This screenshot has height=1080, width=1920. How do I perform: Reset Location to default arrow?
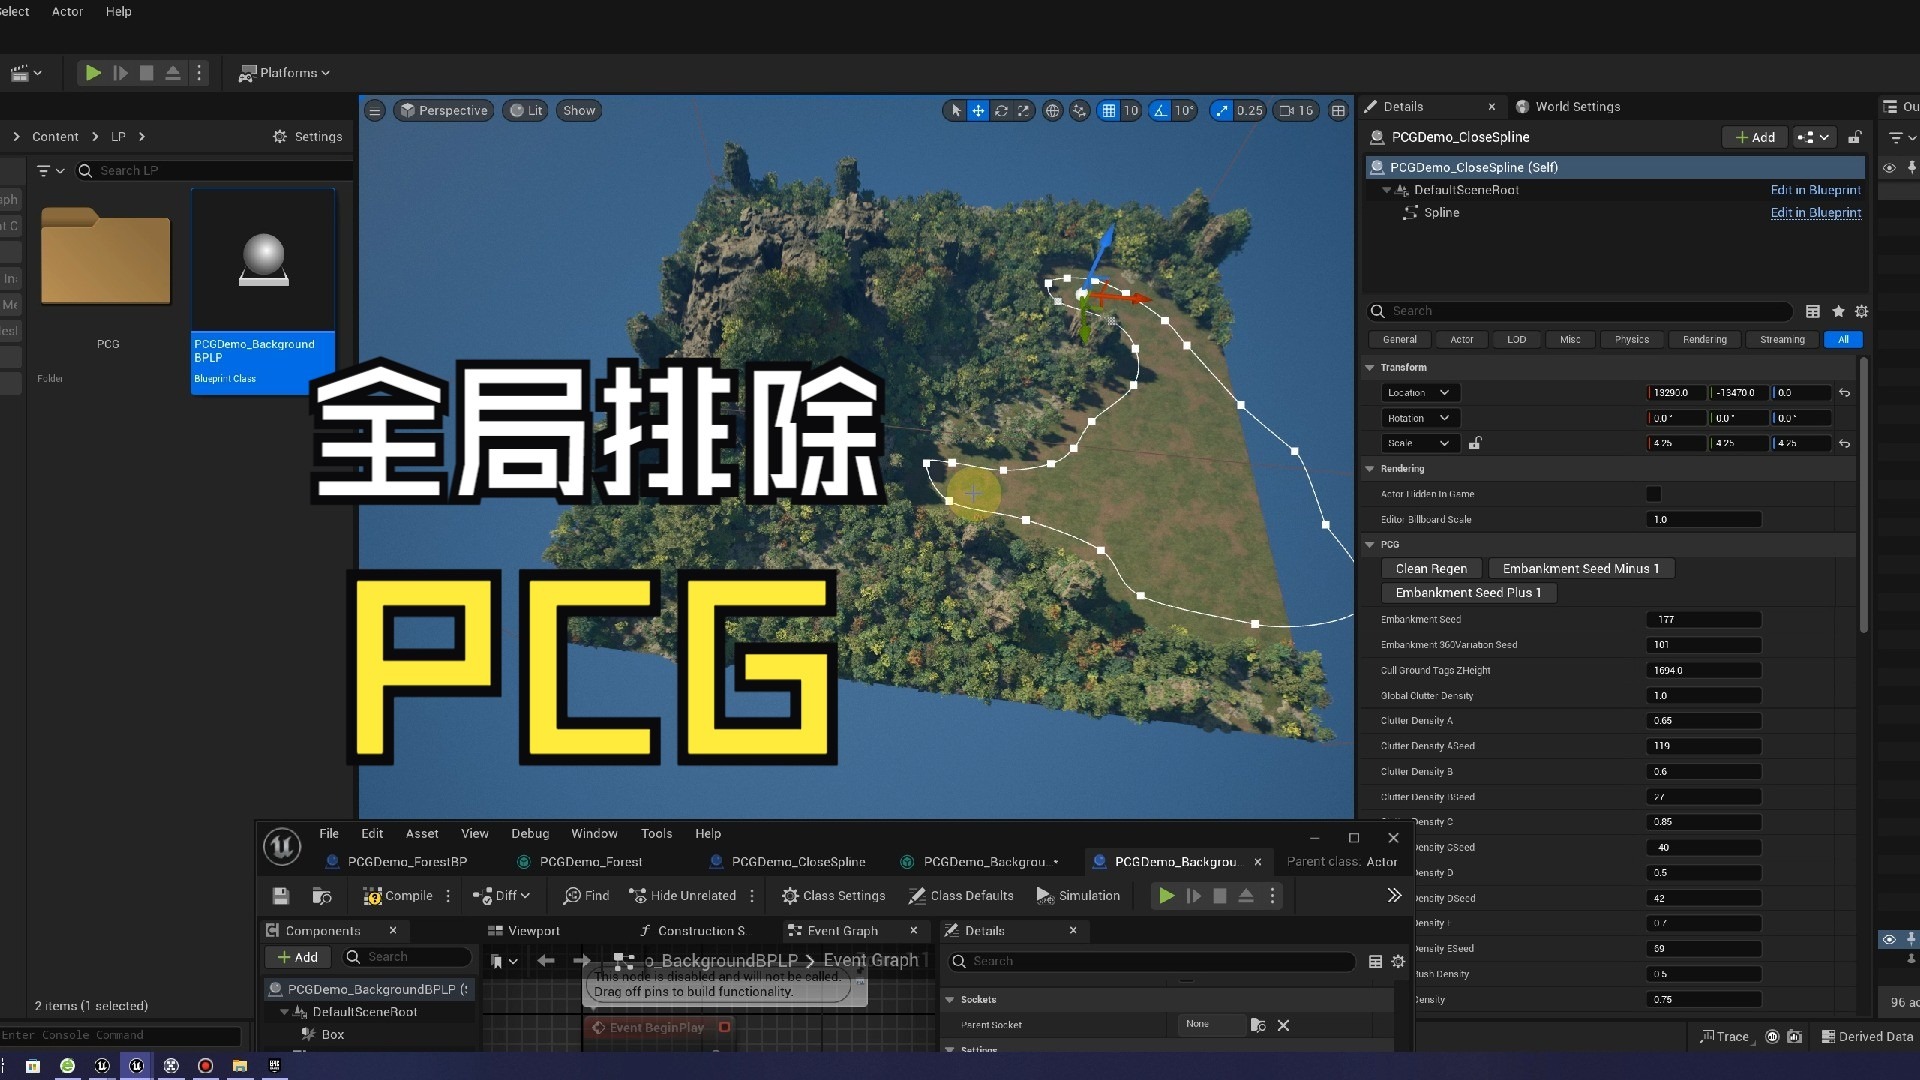click(x=1844, y=393)
